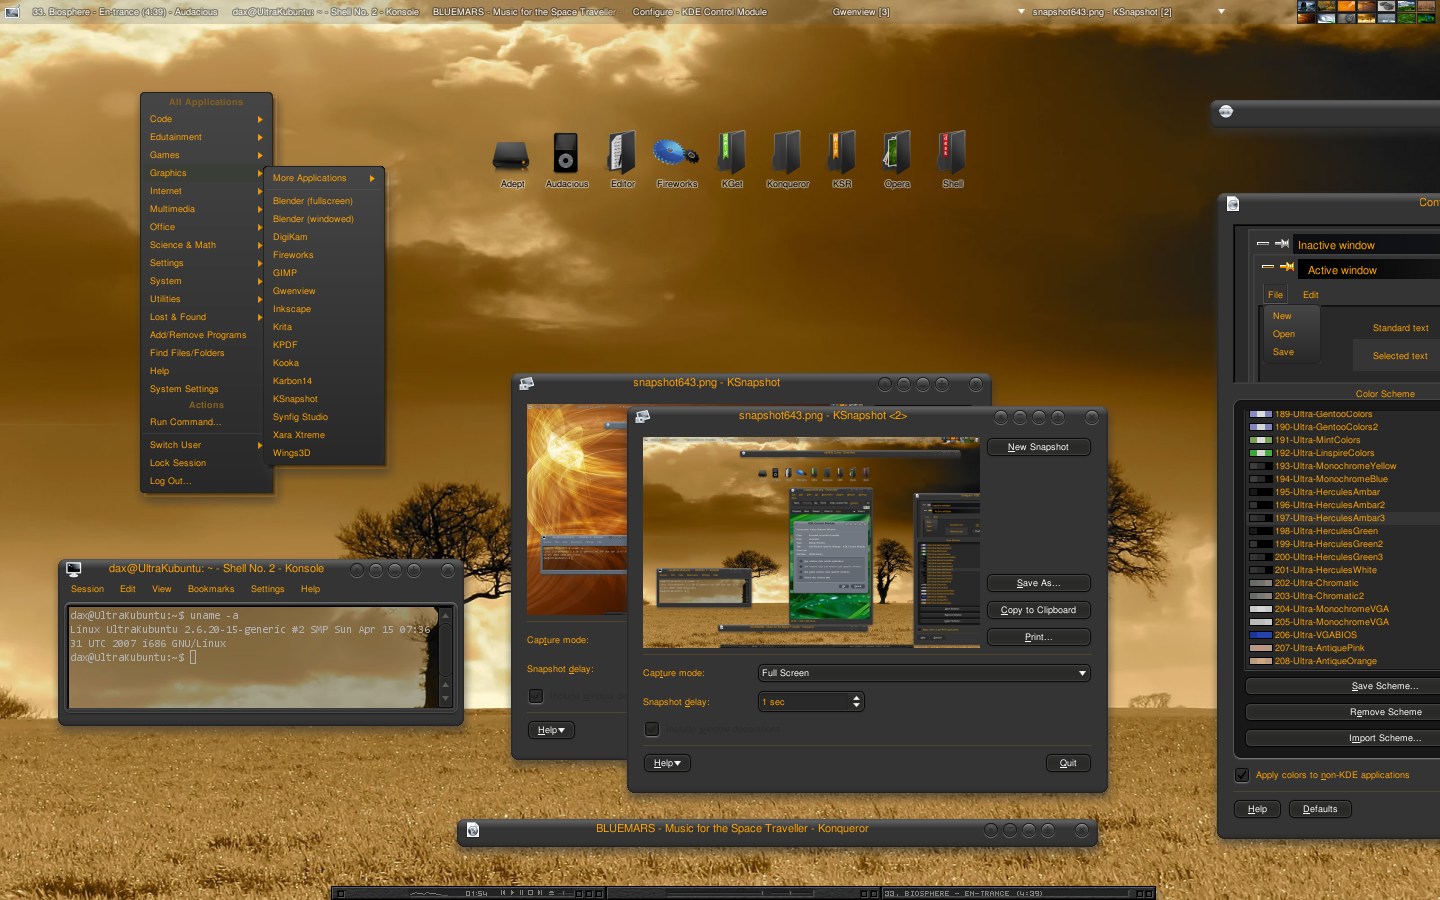Pause playback in the bottom media player
Viewport: 1440px width, 900px height.
tap(522, 892)
